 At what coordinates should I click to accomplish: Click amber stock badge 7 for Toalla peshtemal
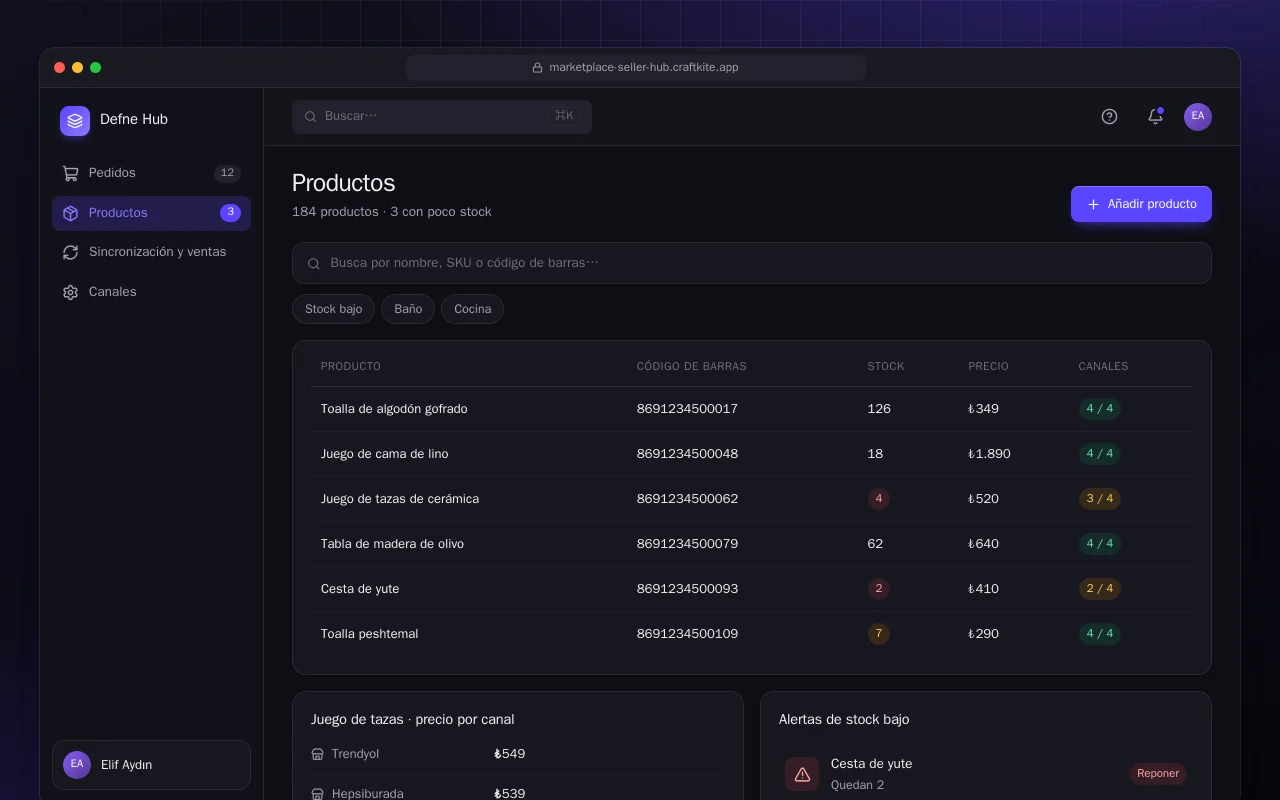point(879,634)
